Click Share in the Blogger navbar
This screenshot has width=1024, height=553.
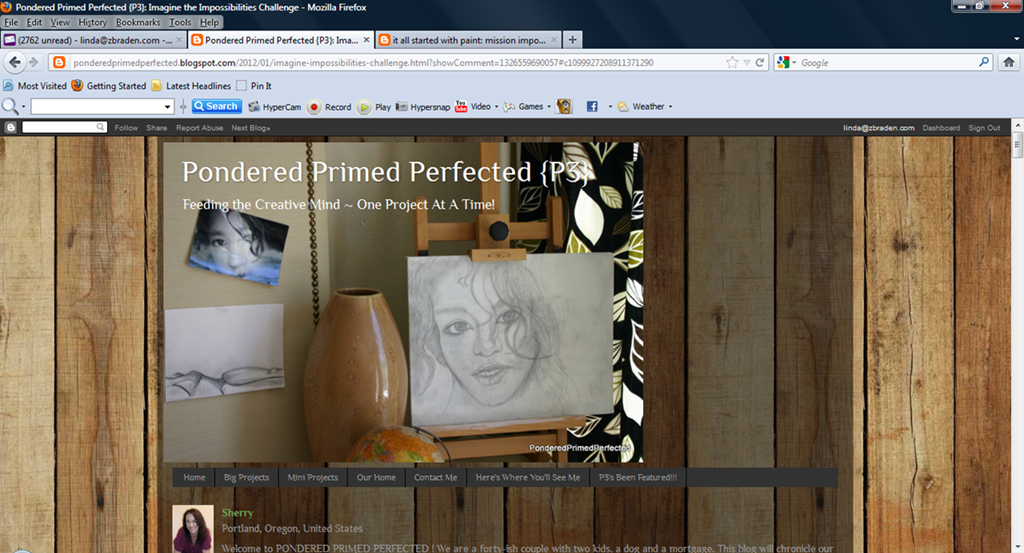coord(157,128)
